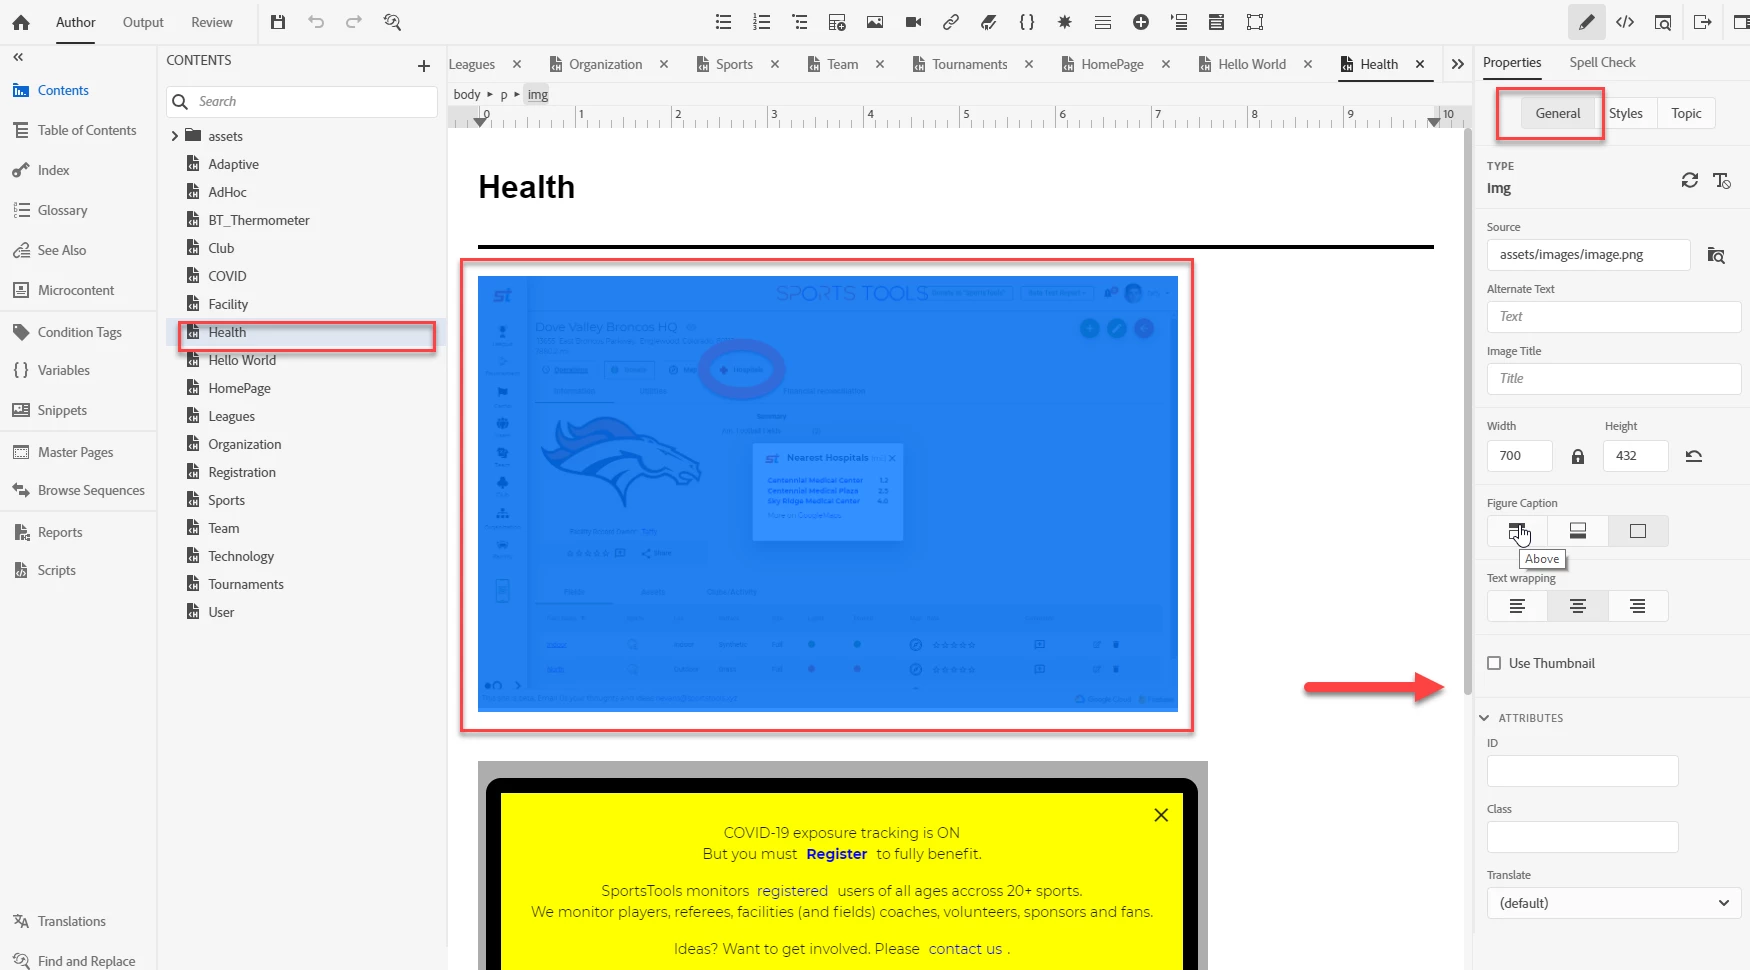Collapse the left sidebar with double chevron
The height and width of the screenshot is (970, 1750).
pos(18,57)
